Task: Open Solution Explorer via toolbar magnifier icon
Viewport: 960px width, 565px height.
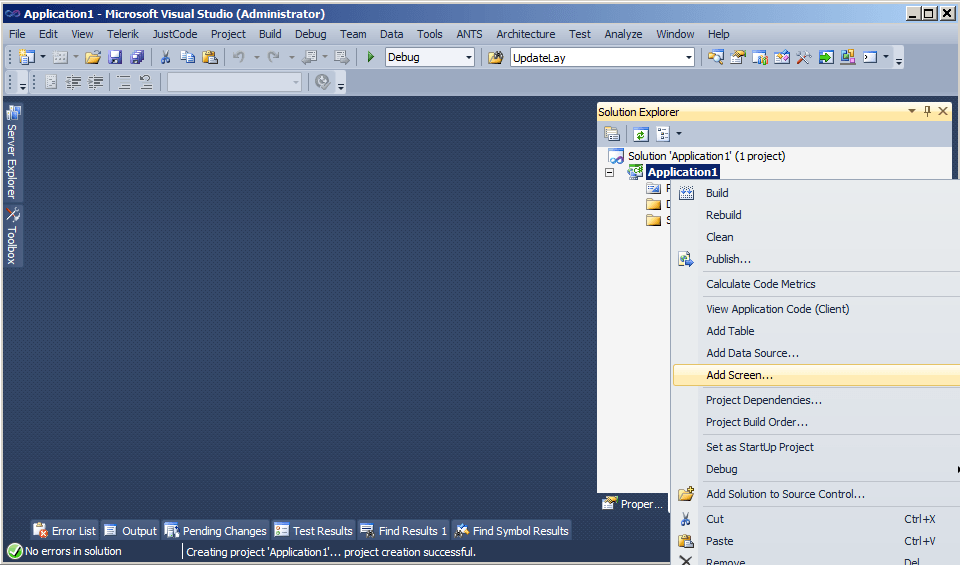Action: [716, 58]
